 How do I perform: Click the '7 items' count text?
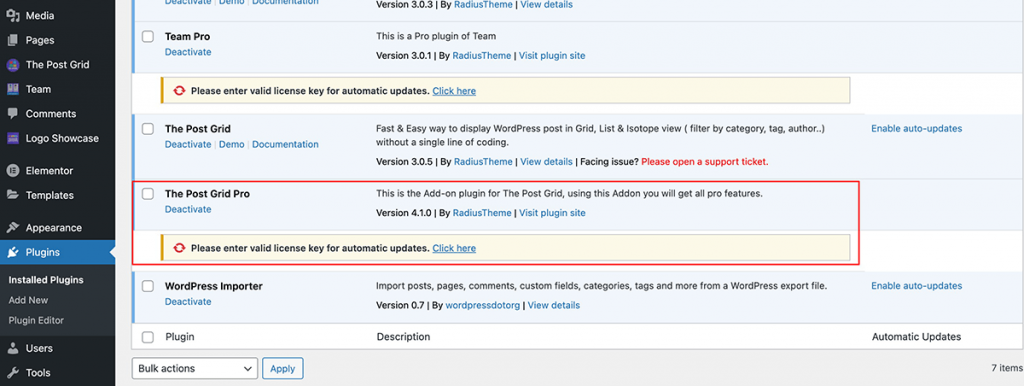point(1007,368)
